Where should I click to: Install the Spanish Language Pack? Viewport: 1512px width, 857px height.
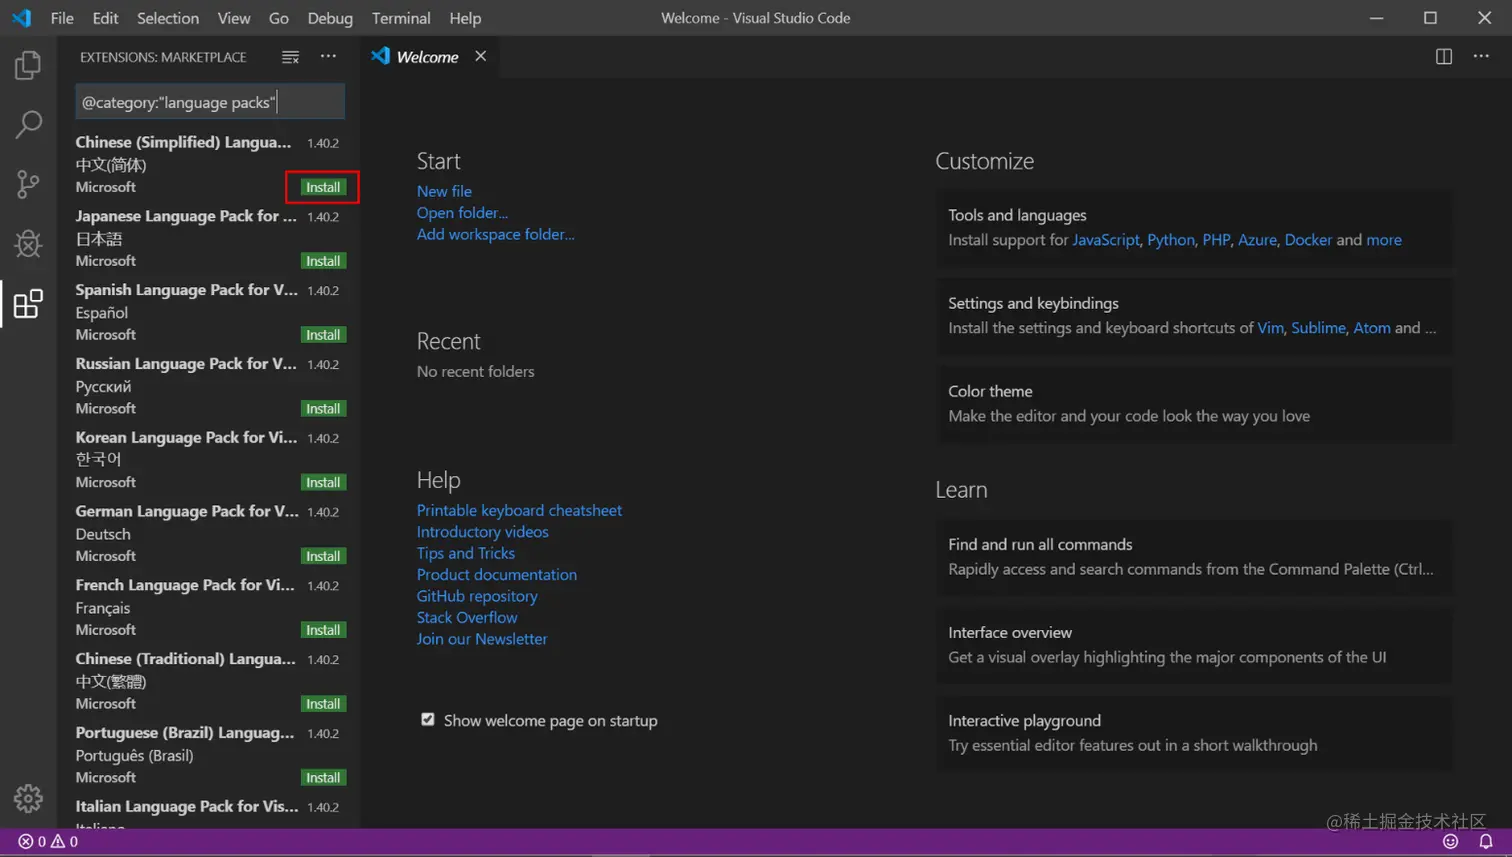pyautogui.click(x=323, y=335)
